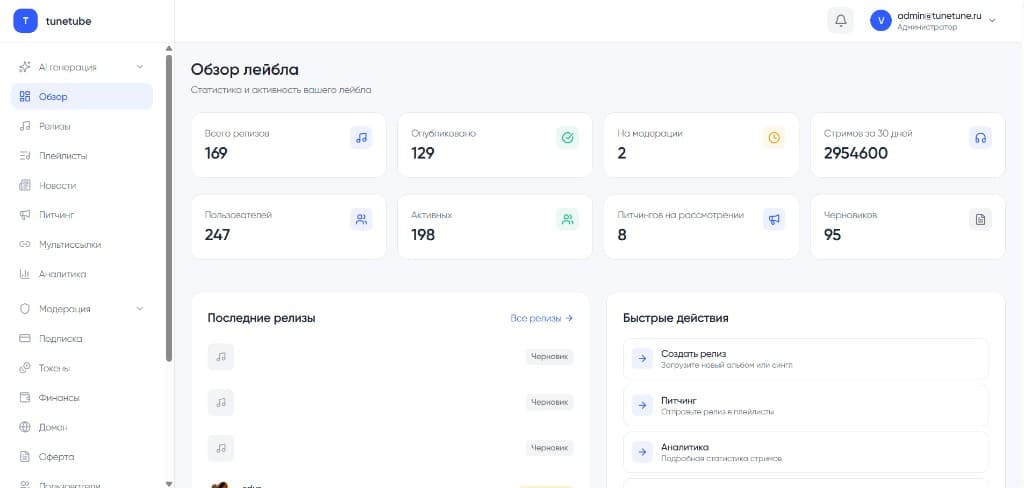Click the music note icon in Всего релизов card
Image resolution: width=1024 pixels, height=488 pixels.
361,138
